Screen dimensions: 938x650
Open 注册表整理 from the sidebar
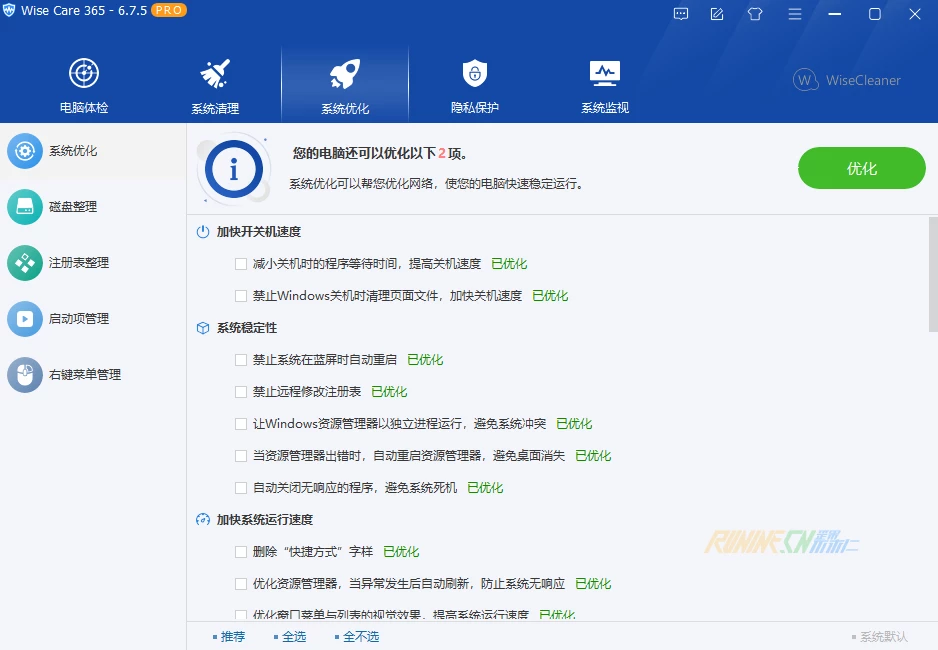79,263
